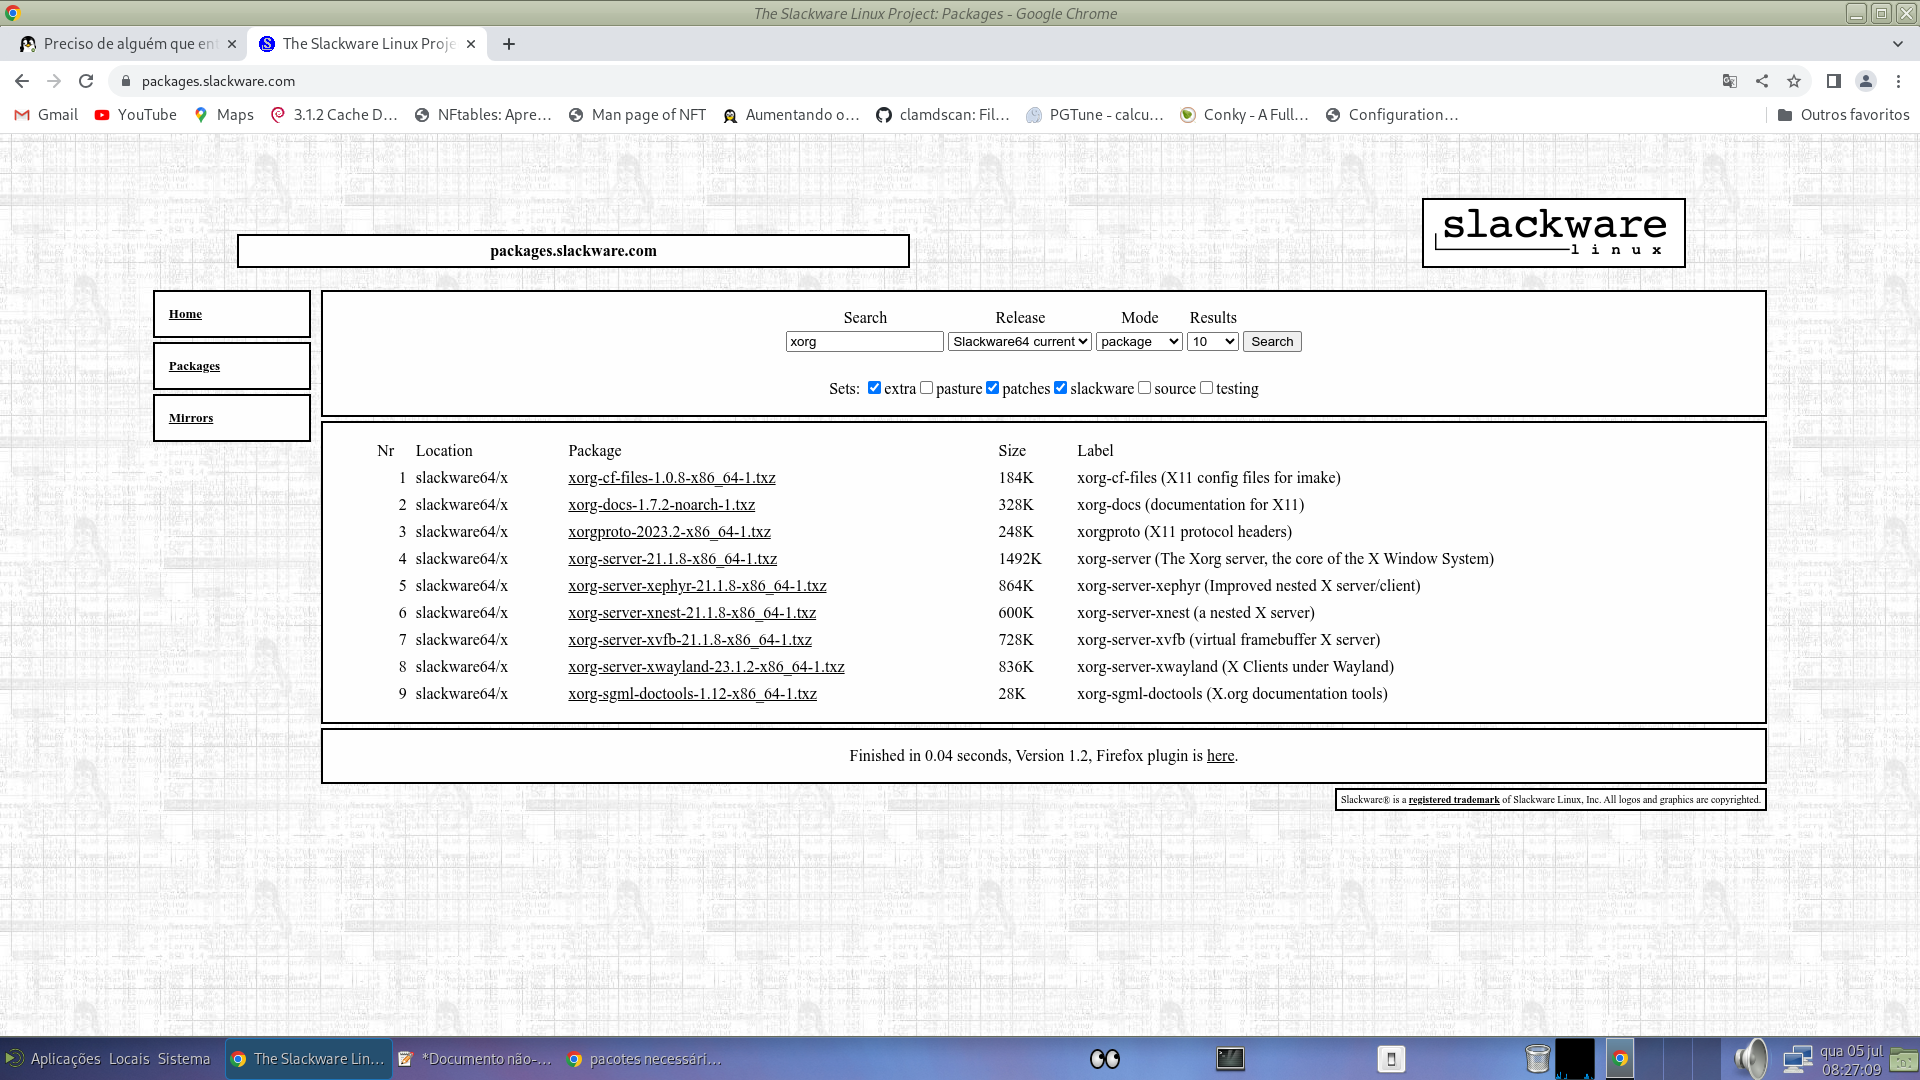Click the search field containing 'xorg'
1920x1080 pixels.
[864, 342]
